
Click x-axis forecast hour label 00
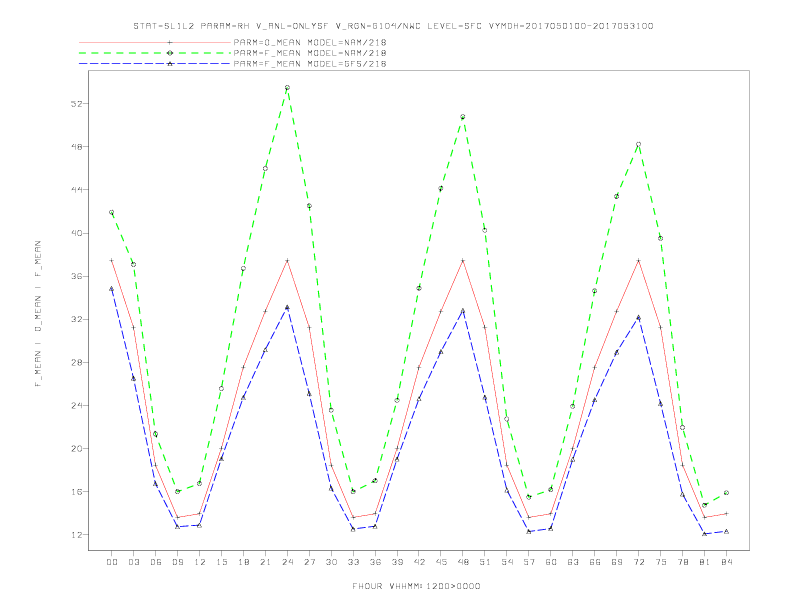pos(112,562)
